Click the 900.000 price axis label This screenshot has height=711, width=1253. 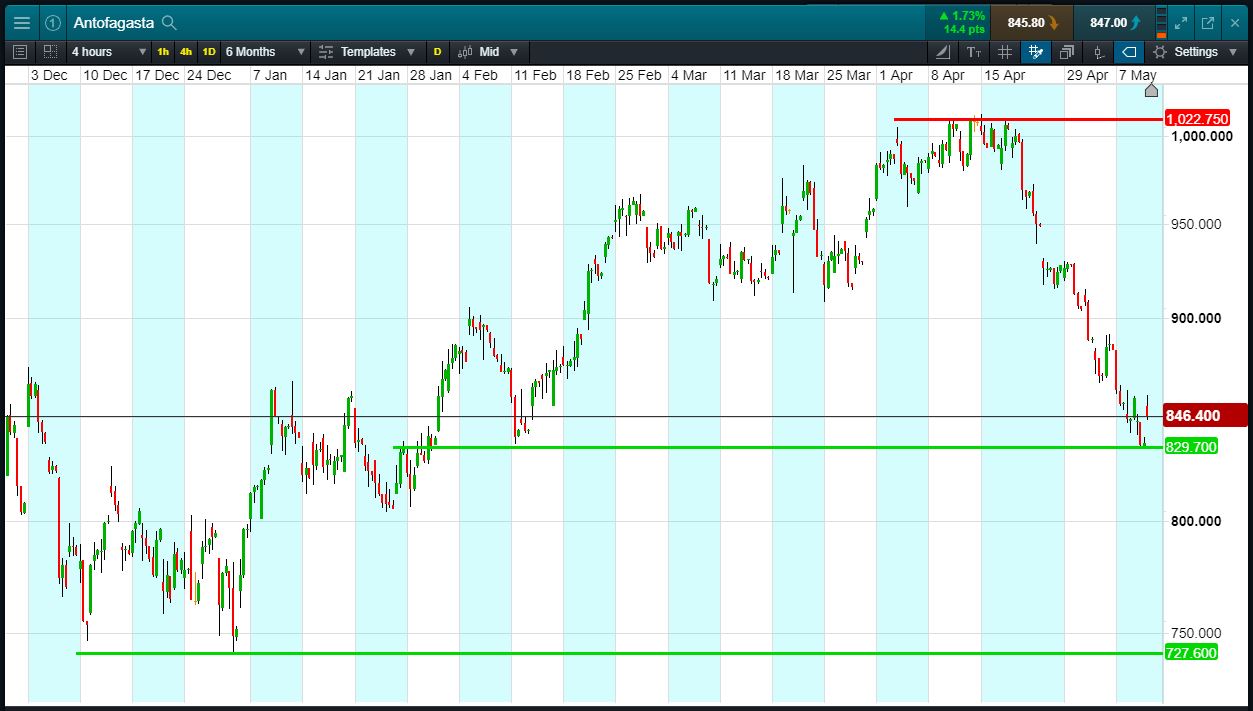coord(1196,318)
